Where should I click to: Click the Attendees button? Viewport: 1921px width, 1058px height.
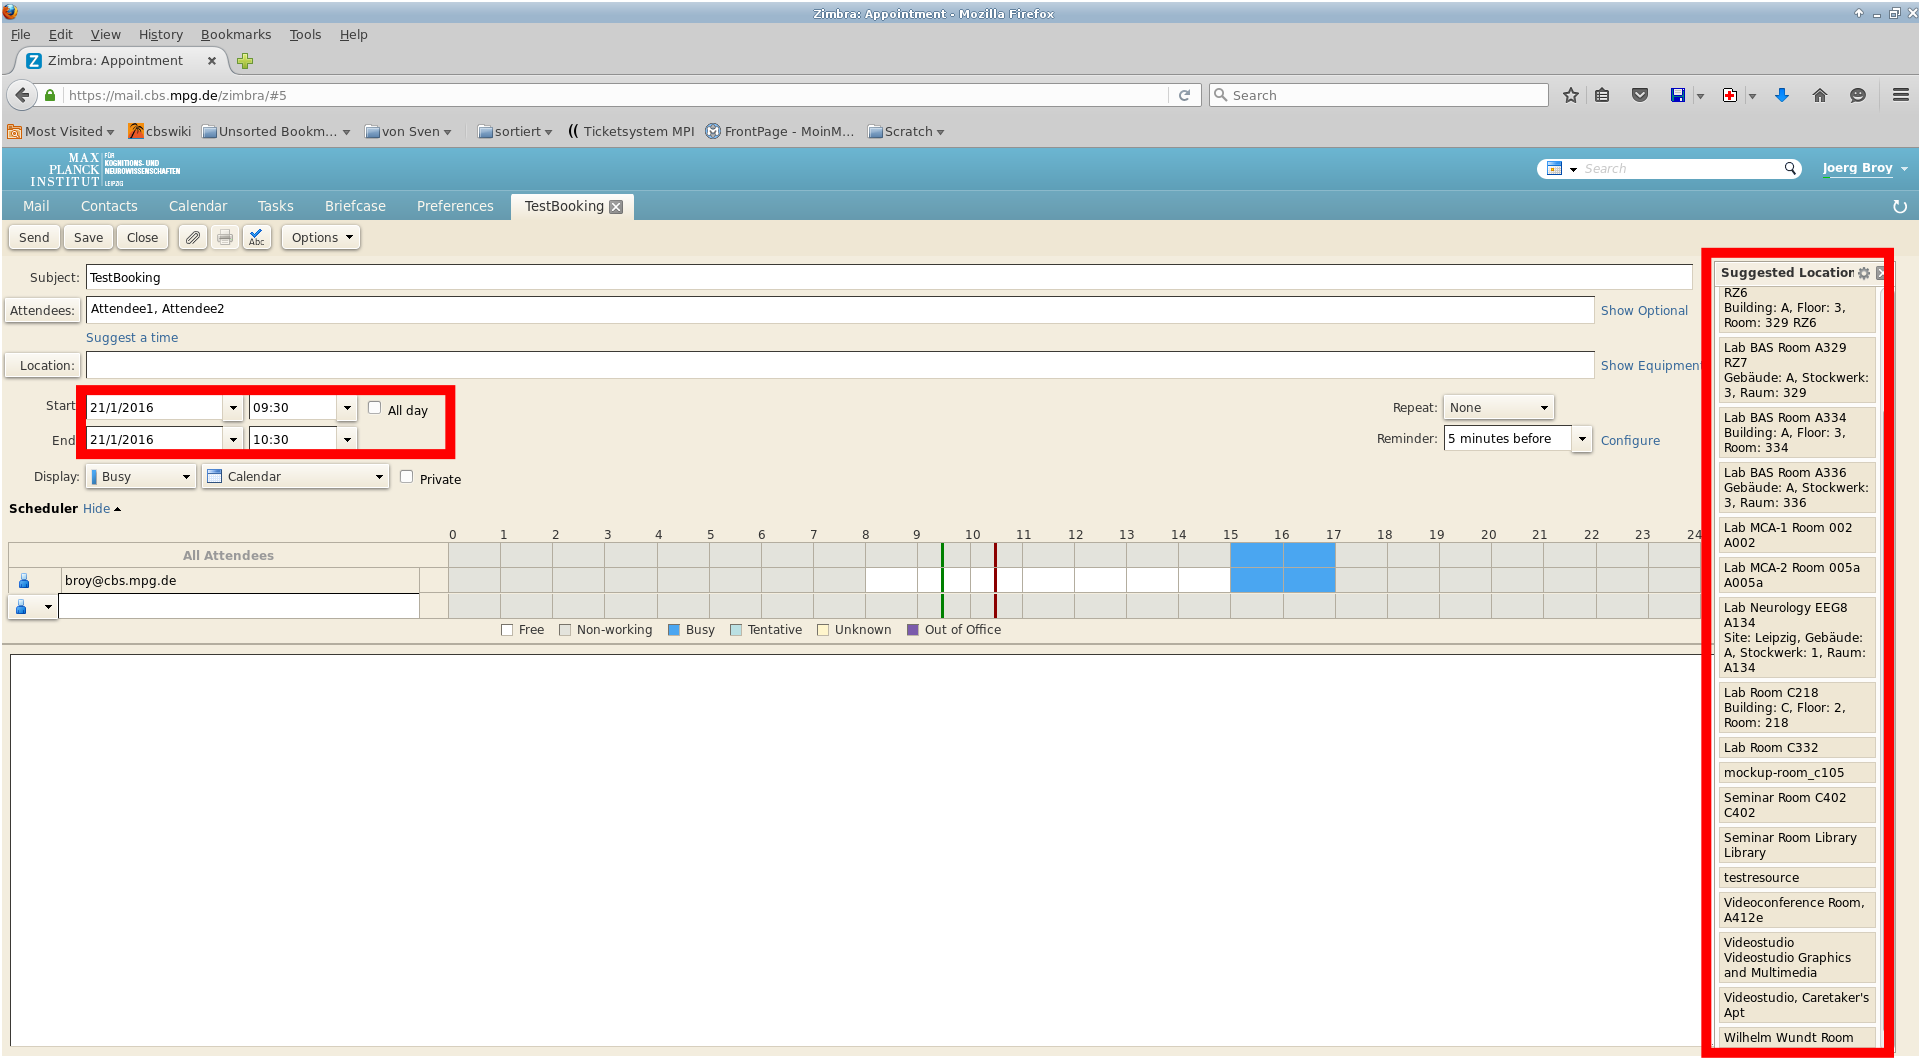coord(42,311)
